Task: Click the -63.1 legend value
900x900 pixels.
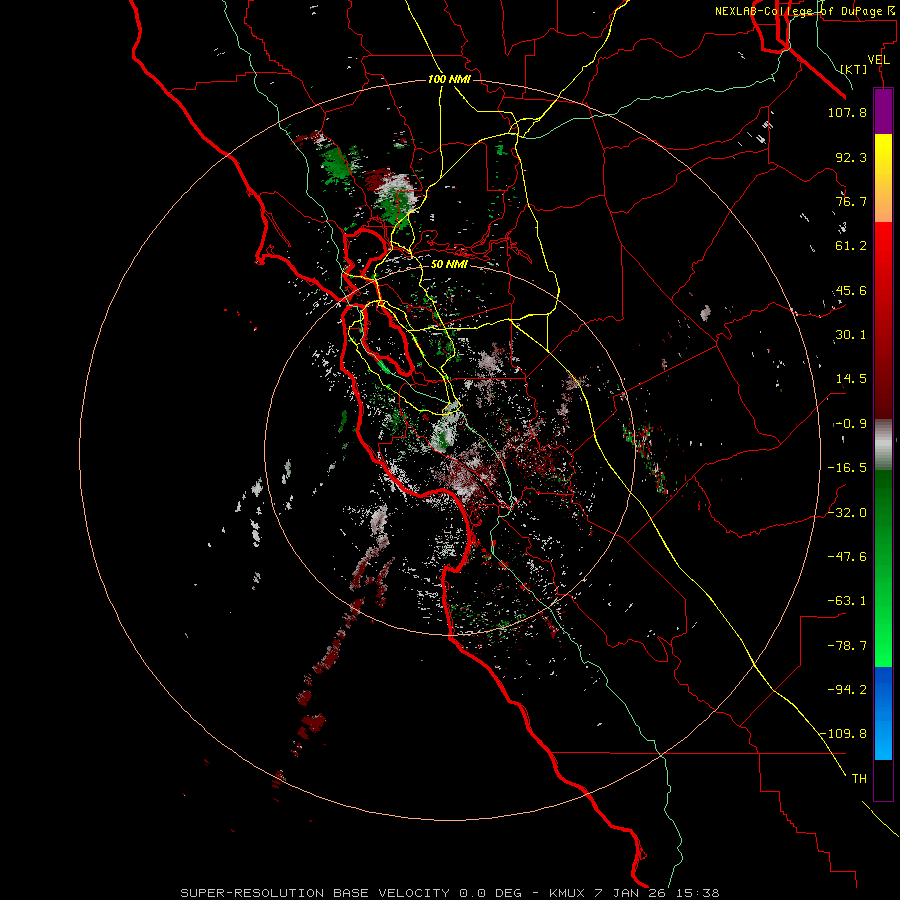Action: (x=847, y=601)
